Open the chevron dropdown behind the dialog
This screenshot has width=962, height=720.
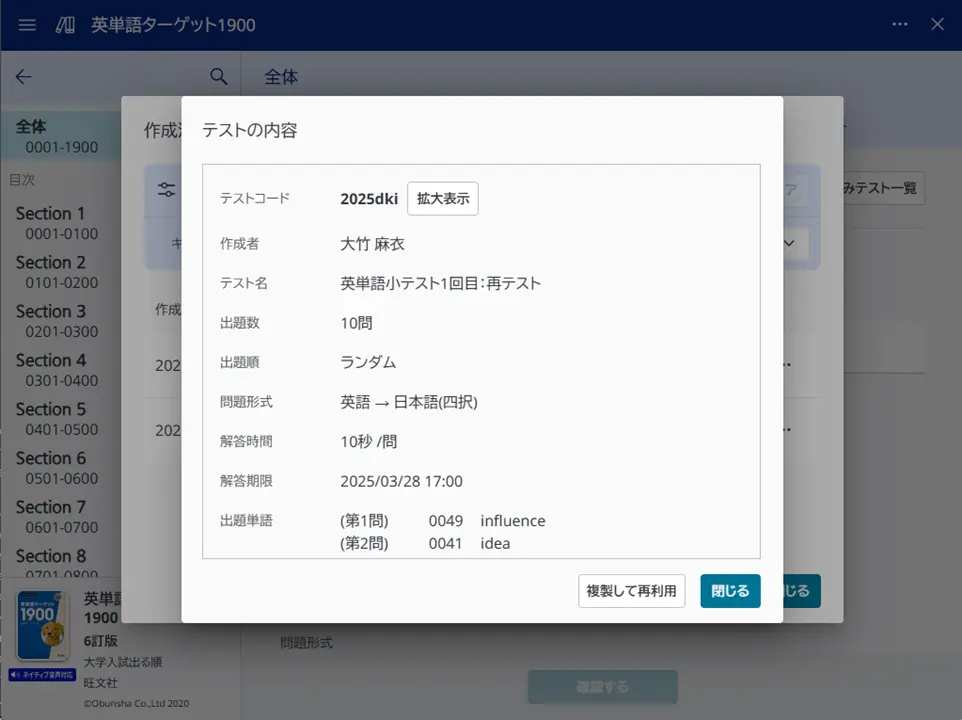788,243
